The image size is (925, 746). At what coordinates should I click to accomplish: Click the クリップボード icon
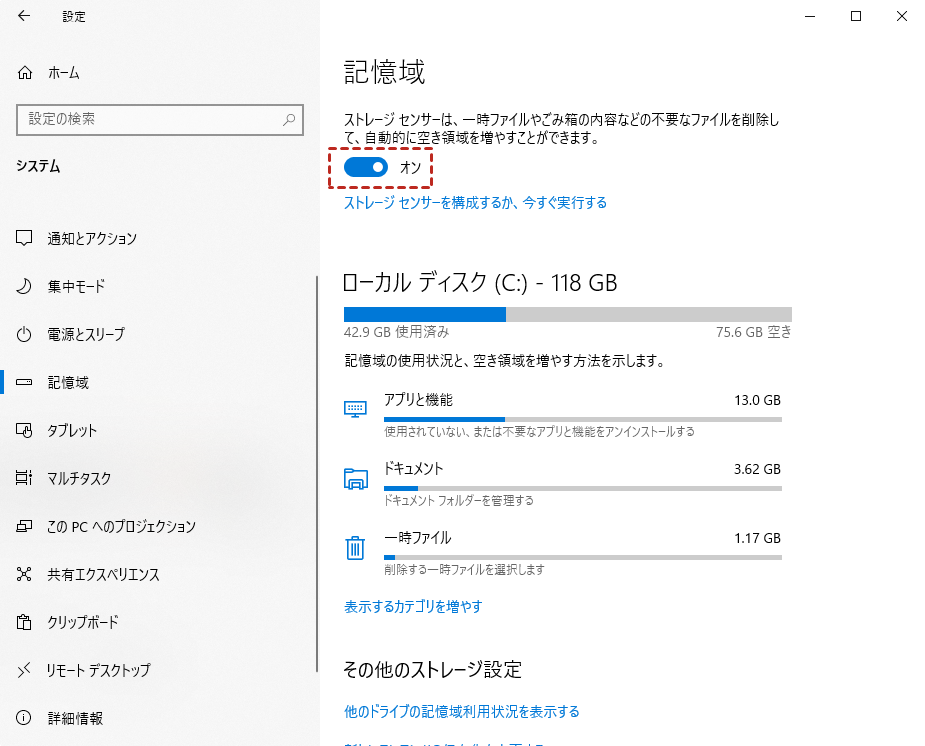point(24,622)
